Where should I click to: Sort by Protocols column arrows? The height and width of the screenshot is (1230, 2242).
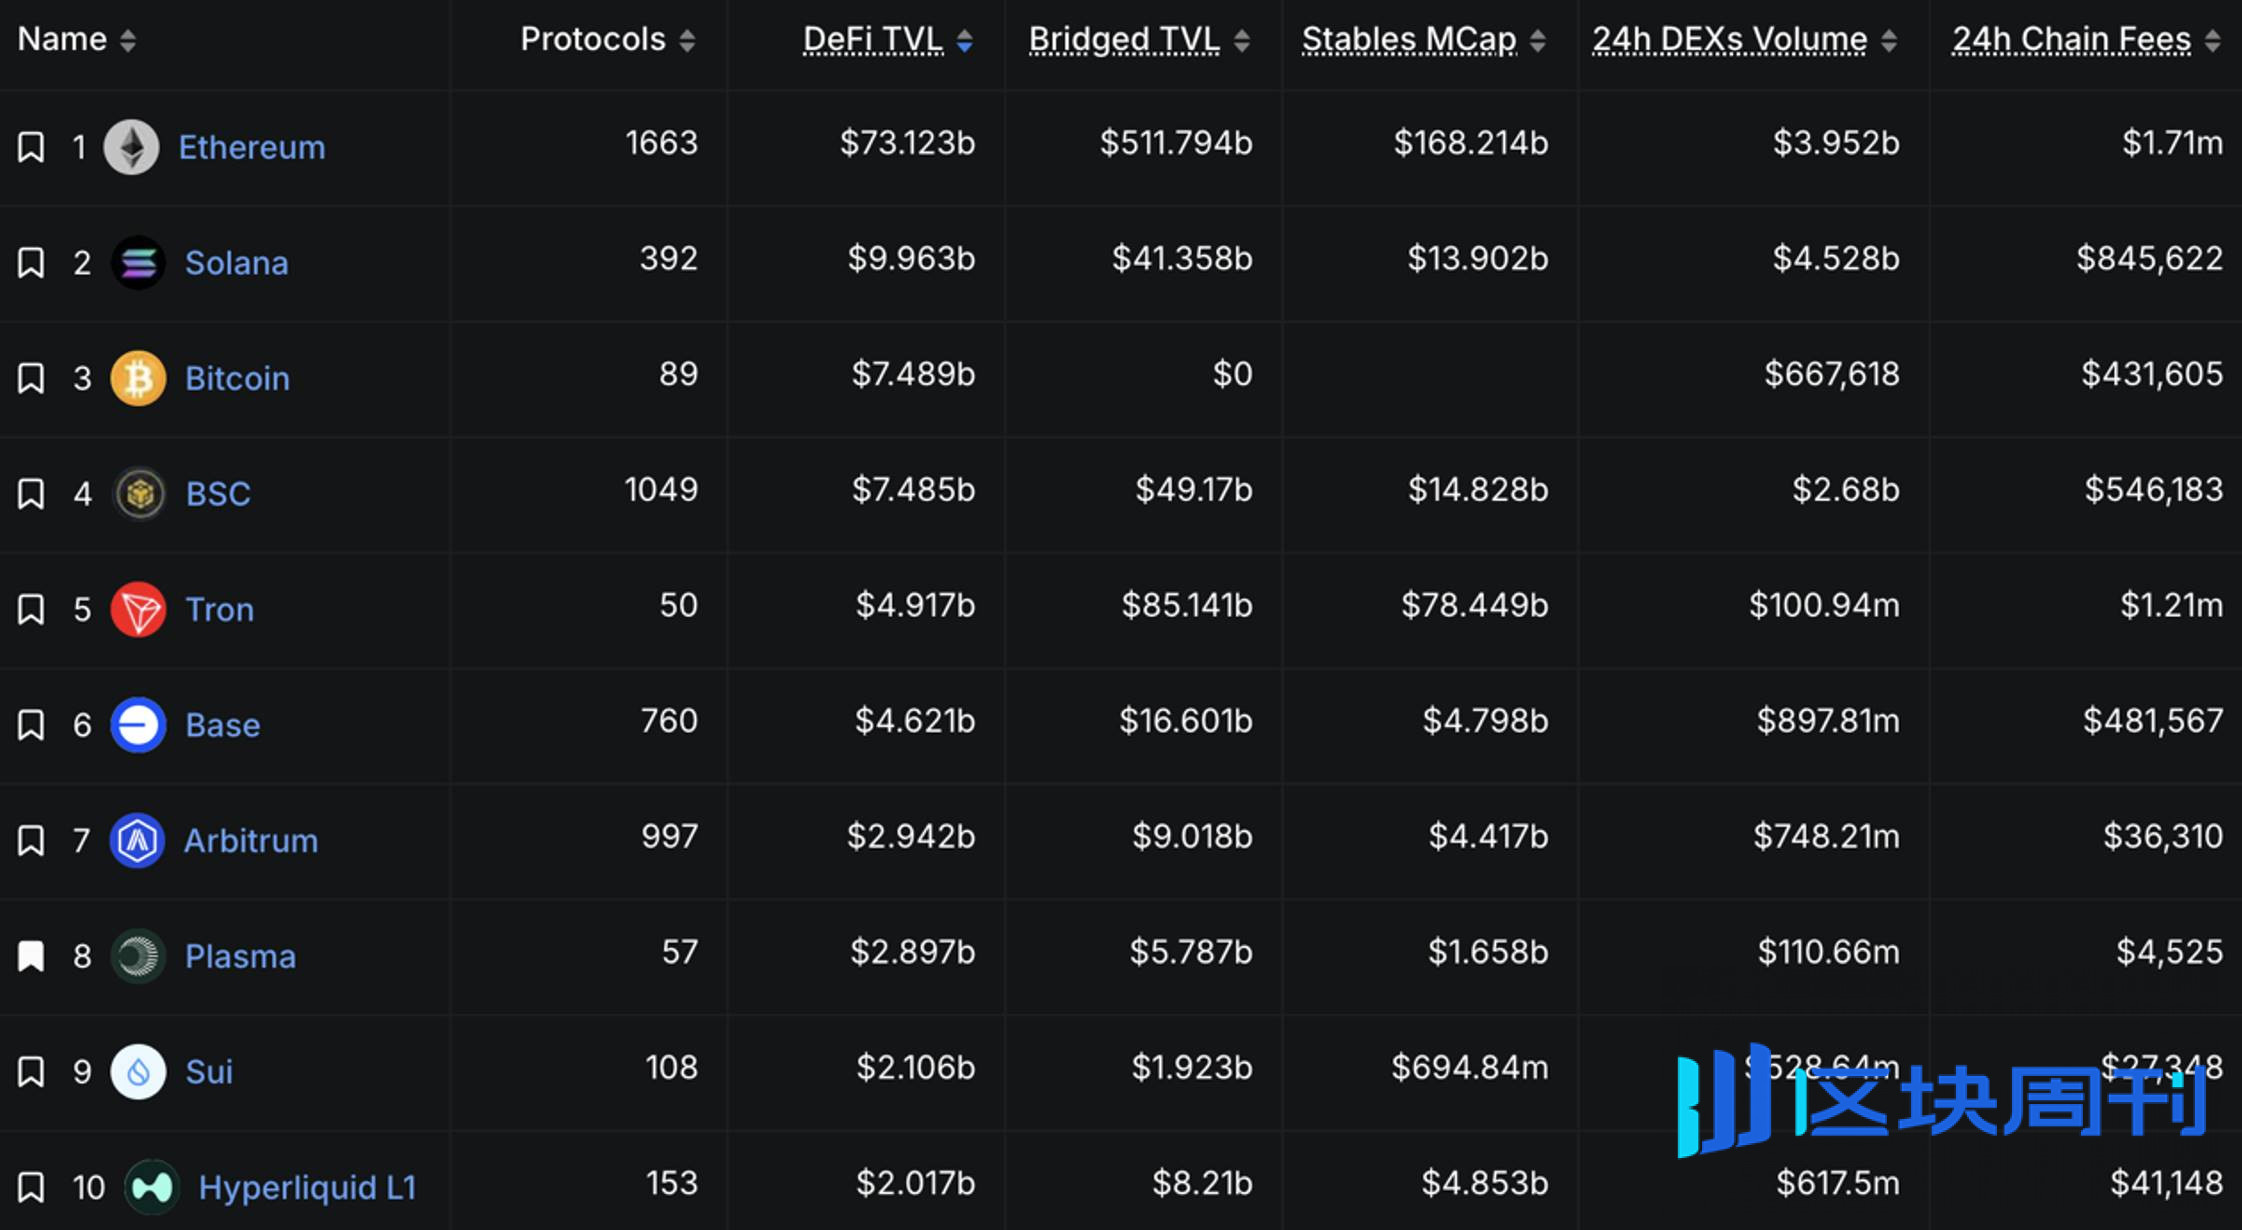click(687, 40)
